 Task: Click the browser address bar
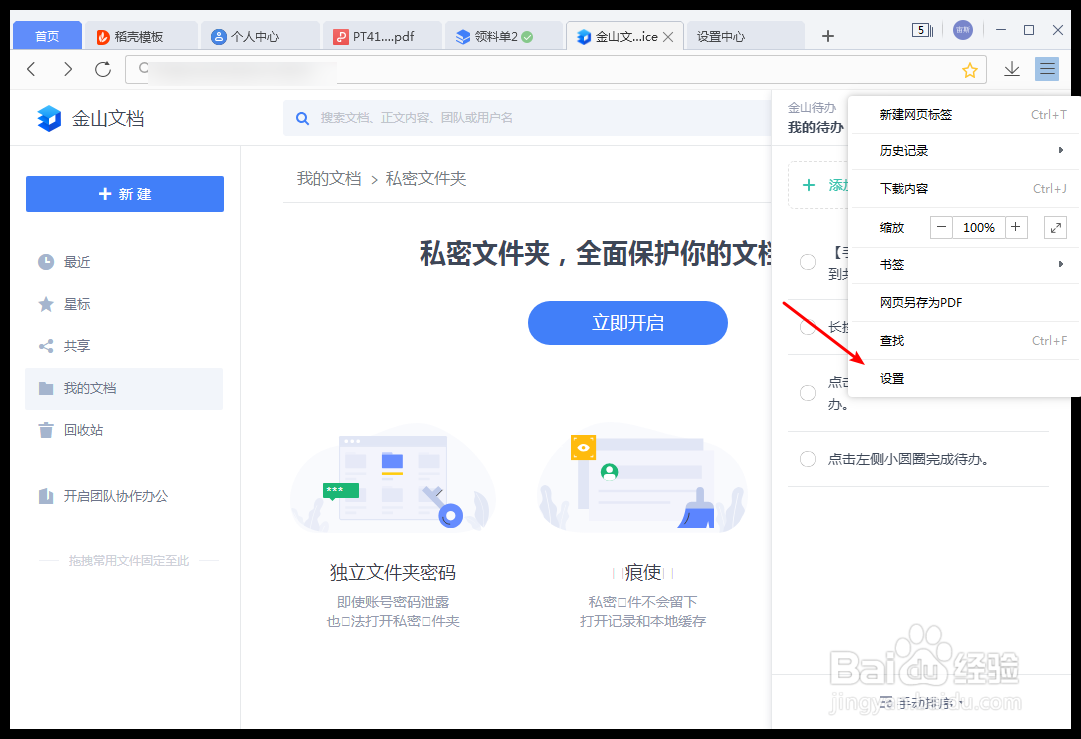click(555, 69)
